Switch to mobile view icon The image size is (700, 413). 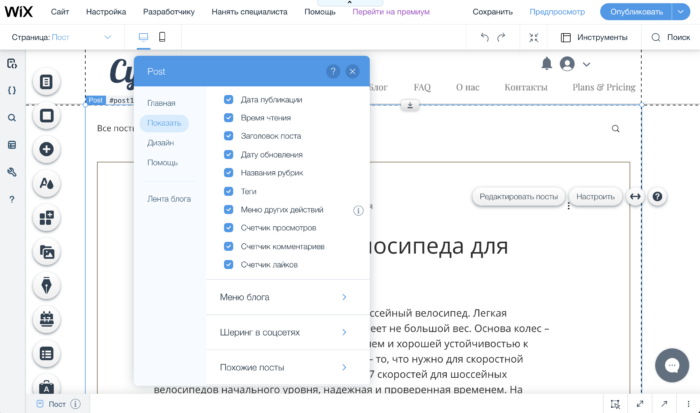pyautogui.click(x=163, y=37)
